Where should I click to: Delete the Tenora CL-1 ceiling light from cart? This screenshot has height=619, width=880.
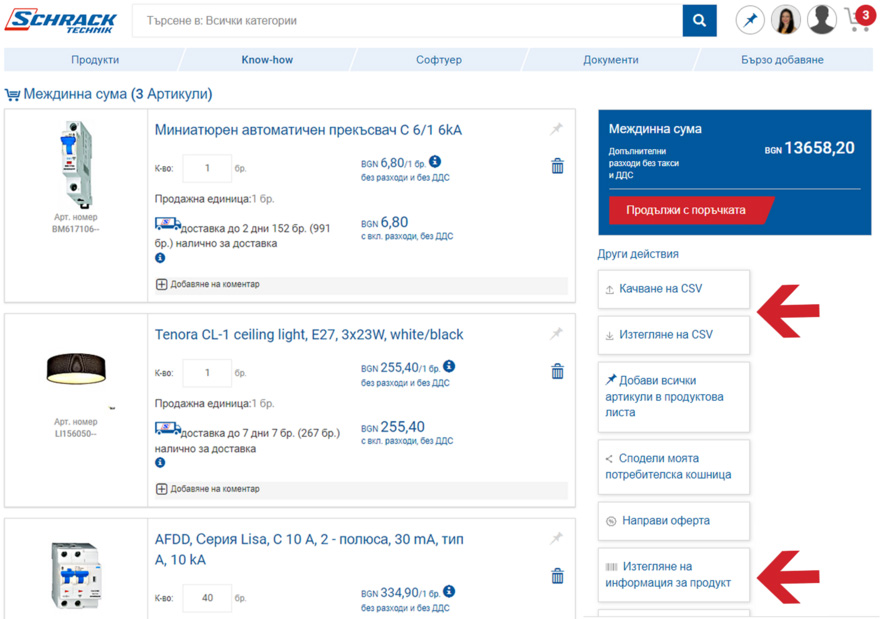[557, 371]
